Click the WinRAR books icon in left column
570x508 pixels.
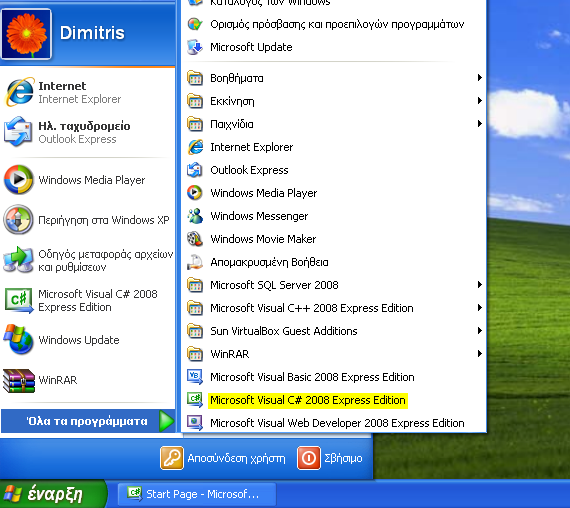click(x=19, y=380)
